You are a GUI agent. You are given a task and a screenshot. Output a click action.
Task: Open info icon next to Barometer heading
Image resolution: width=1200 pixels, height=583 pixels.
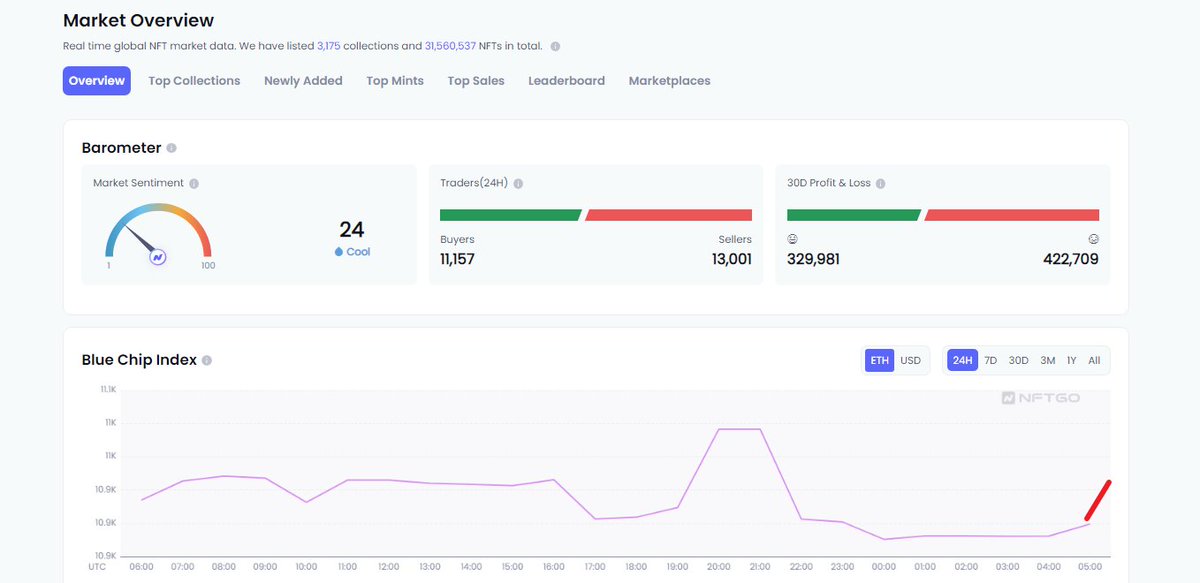(171, 148)
